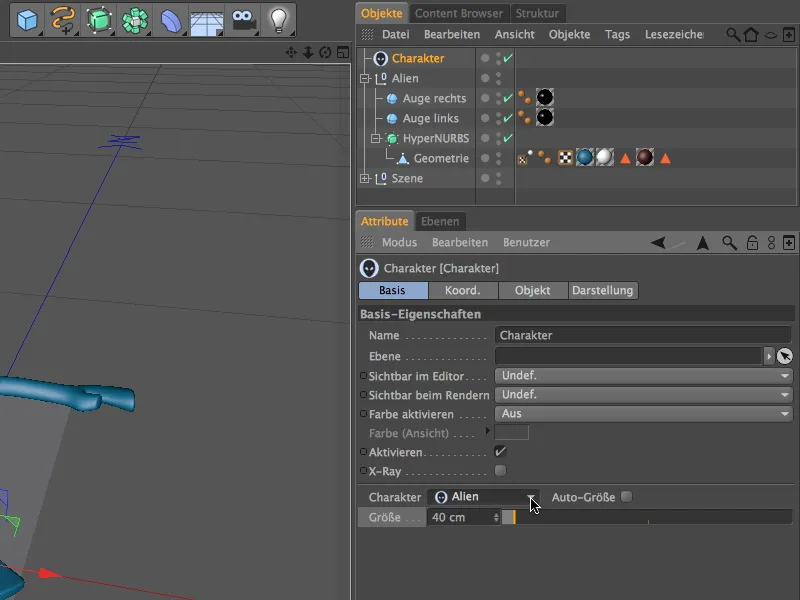This screenshot has height=600, width=800.
Task: Click the Light bulb tool icon
Action: point(279,20)
